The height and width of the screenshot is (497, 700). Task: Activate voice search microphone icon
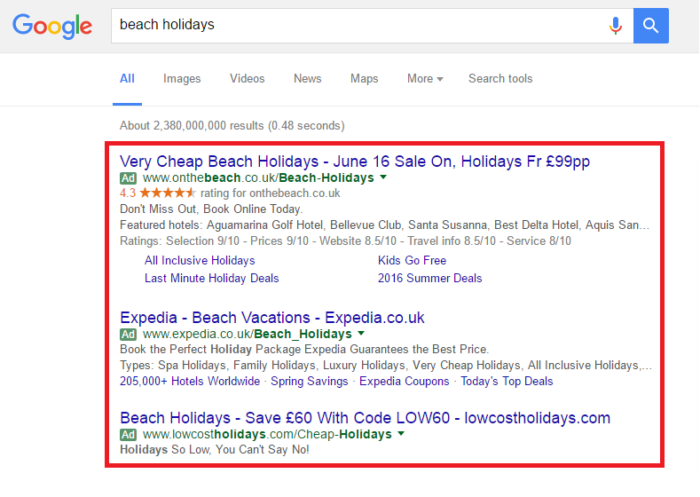pos(615,25)
